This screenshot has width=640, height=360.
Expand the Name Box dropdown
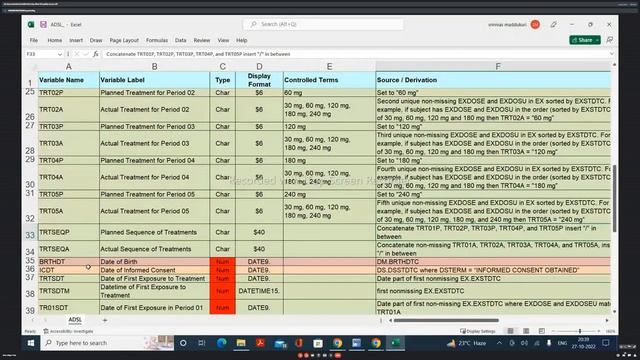(x=60, y=54)
